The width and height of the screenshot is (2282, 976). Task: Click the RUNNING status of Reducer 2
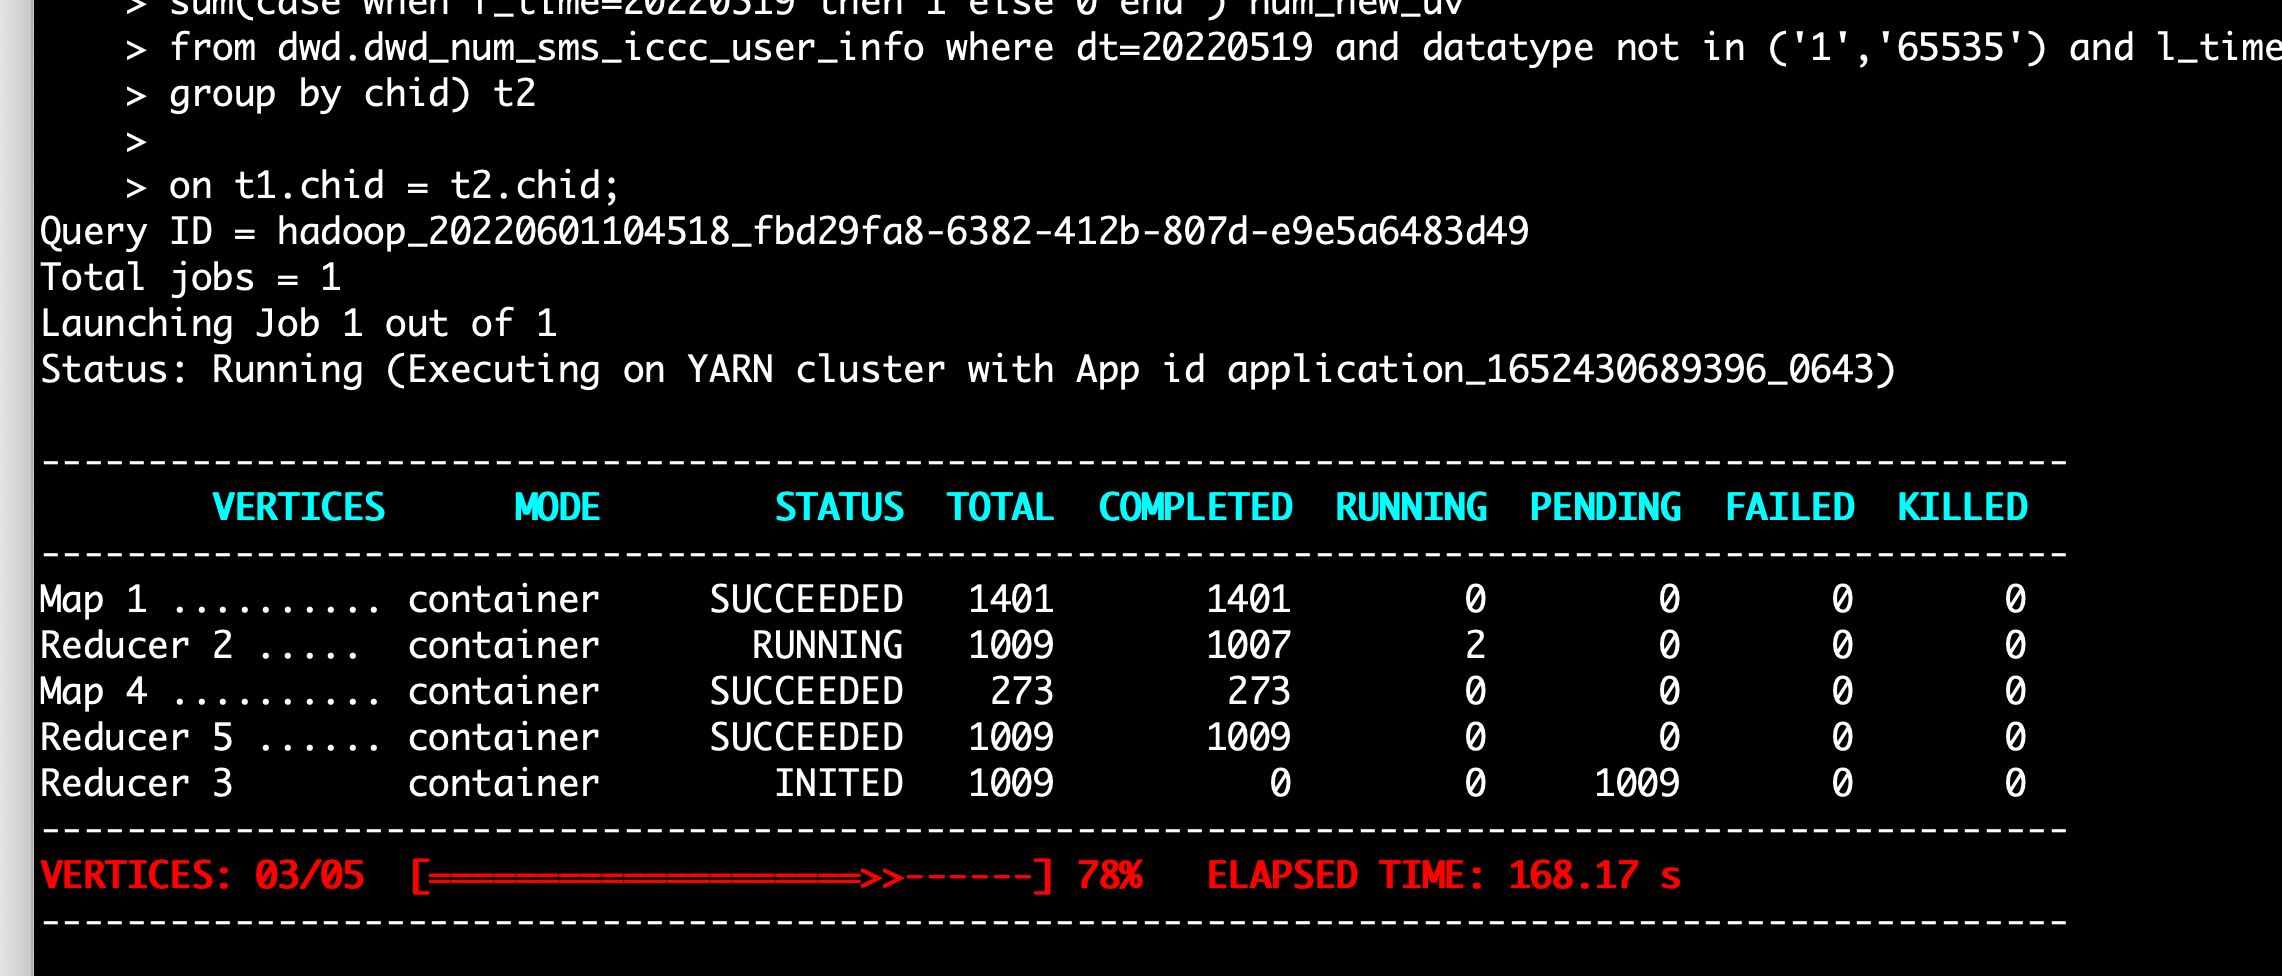click(828, 645)
